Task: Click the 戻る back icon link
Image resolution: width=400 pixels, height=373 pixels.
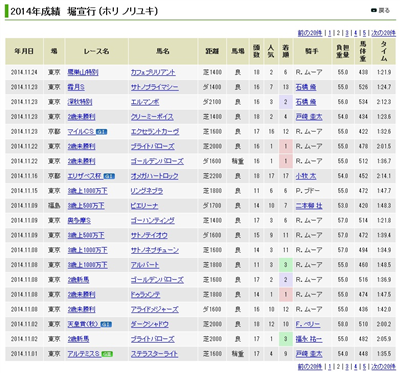Action: (x=380, y=10)
